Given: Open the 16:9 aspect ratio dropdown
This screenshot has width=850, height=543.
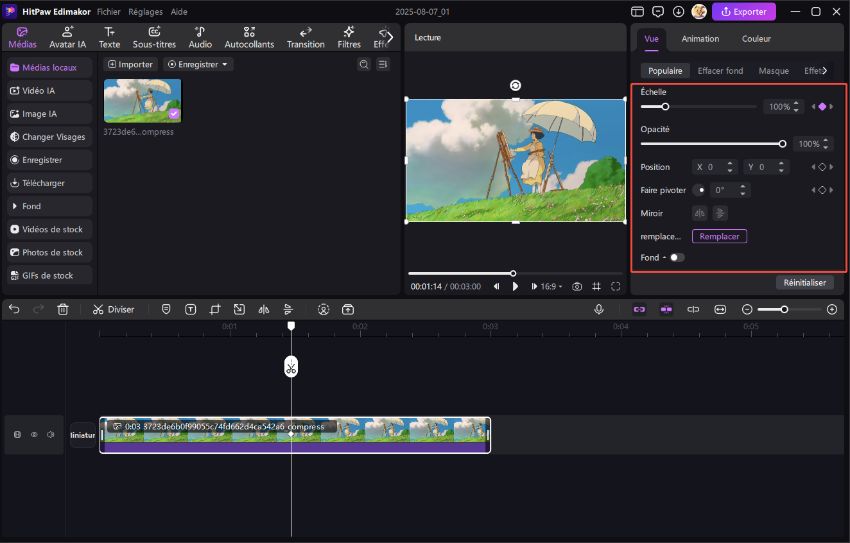Looking at the screenshot, I should [551, 286].
